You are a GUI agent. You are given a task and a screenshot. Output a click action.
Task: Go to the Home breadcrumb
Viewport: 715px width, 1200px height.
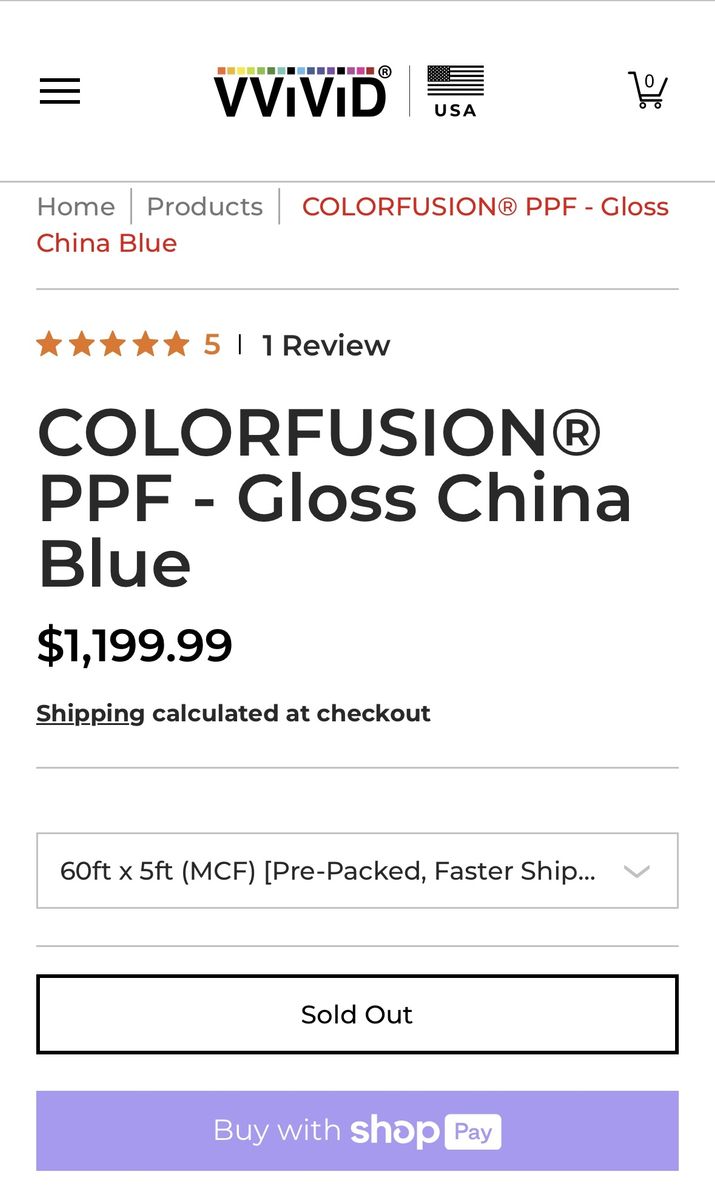point(76,207)
